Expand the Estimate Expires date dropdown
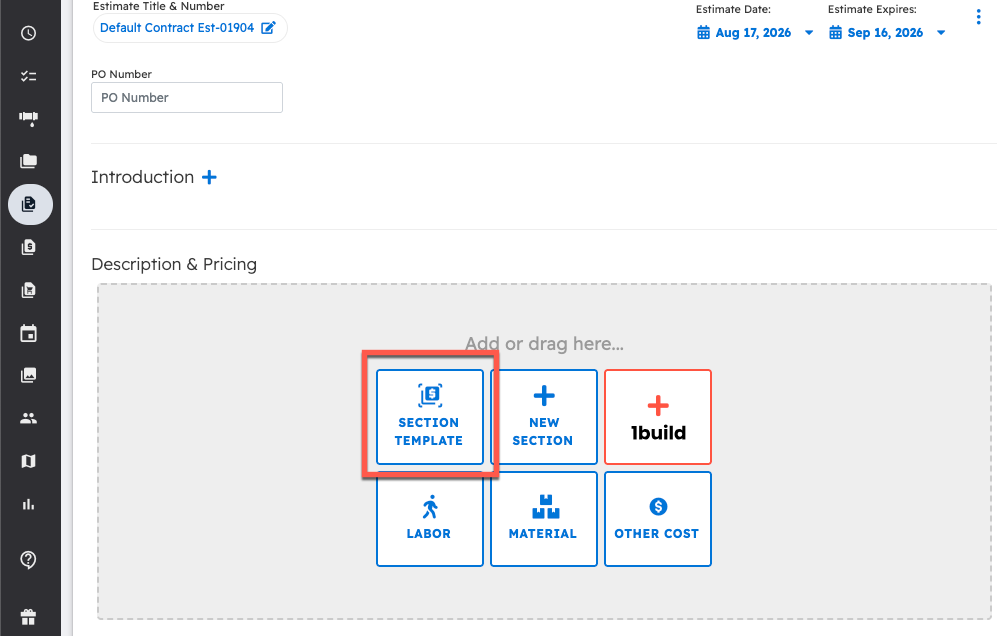Viewport: 997px width, 636px height. point(941,33)
